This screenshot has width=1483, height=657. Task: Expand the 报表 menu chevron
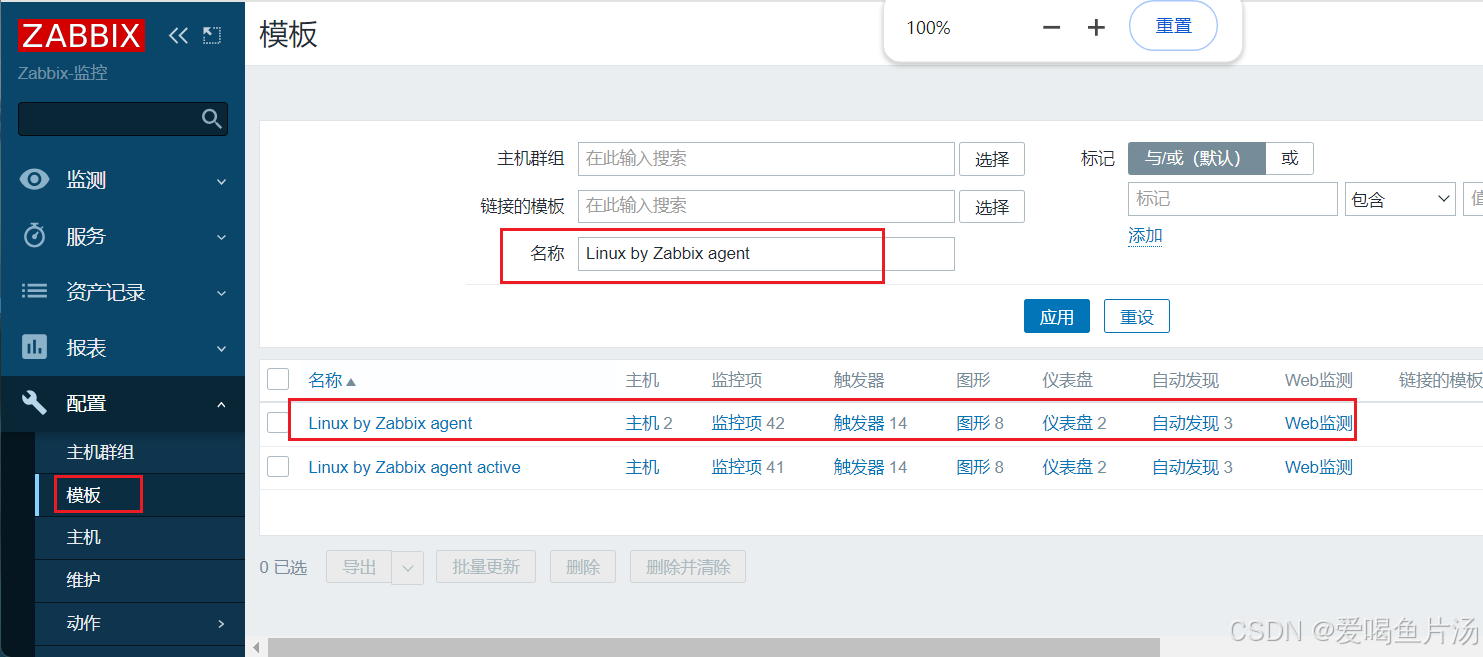(x=221, y=350)
